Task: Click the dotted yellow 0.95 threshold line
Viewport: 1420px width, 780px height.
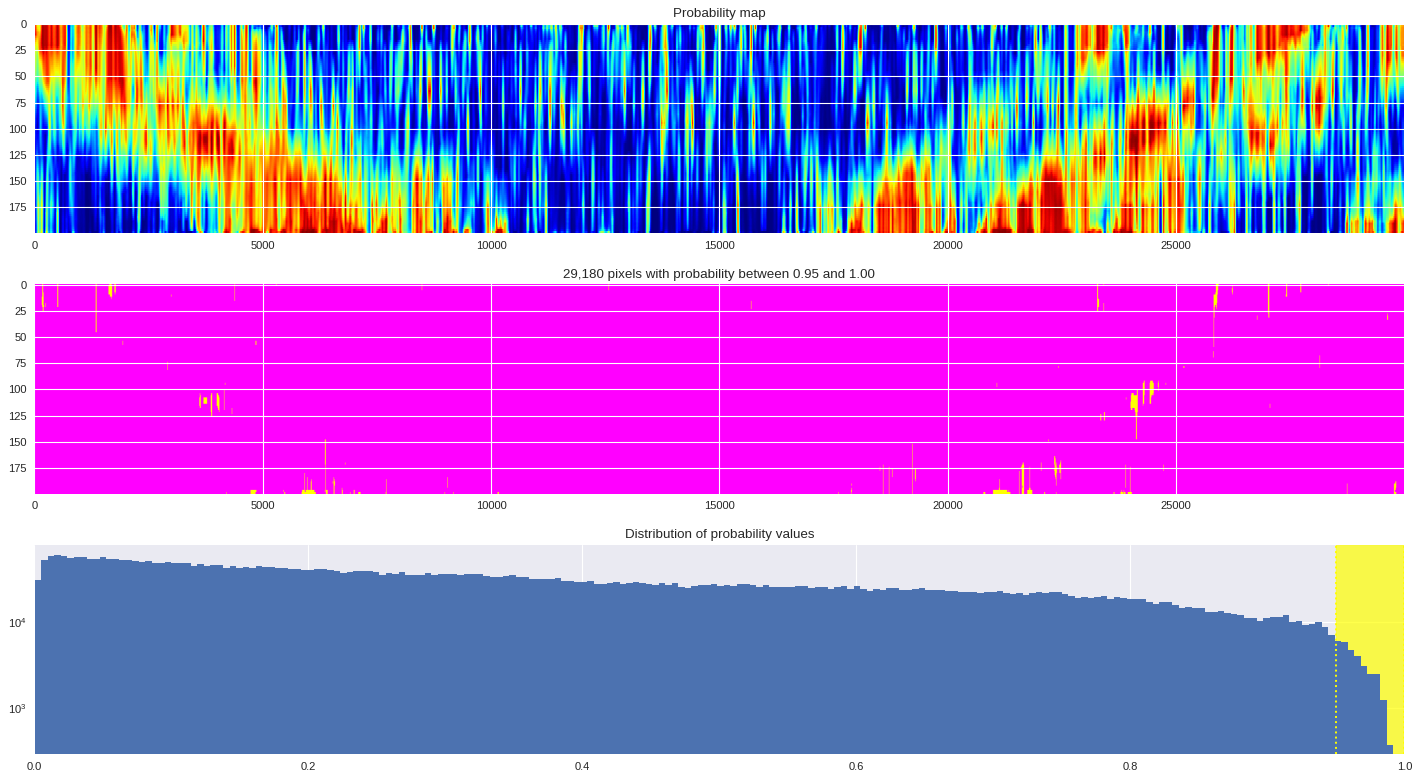Action: click(1336, 700)
